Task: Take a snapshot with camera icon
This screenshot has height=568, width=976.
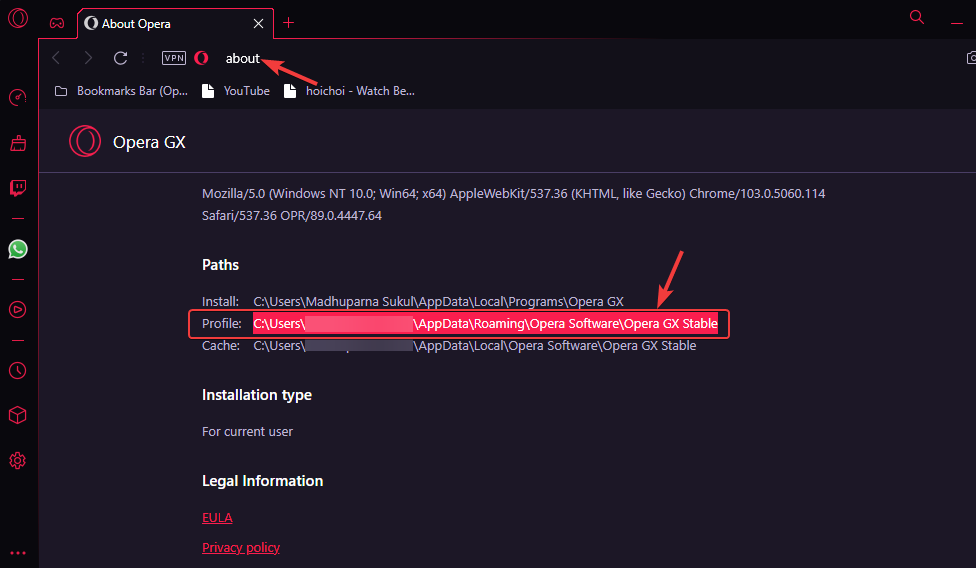Action: pos(970,58)
